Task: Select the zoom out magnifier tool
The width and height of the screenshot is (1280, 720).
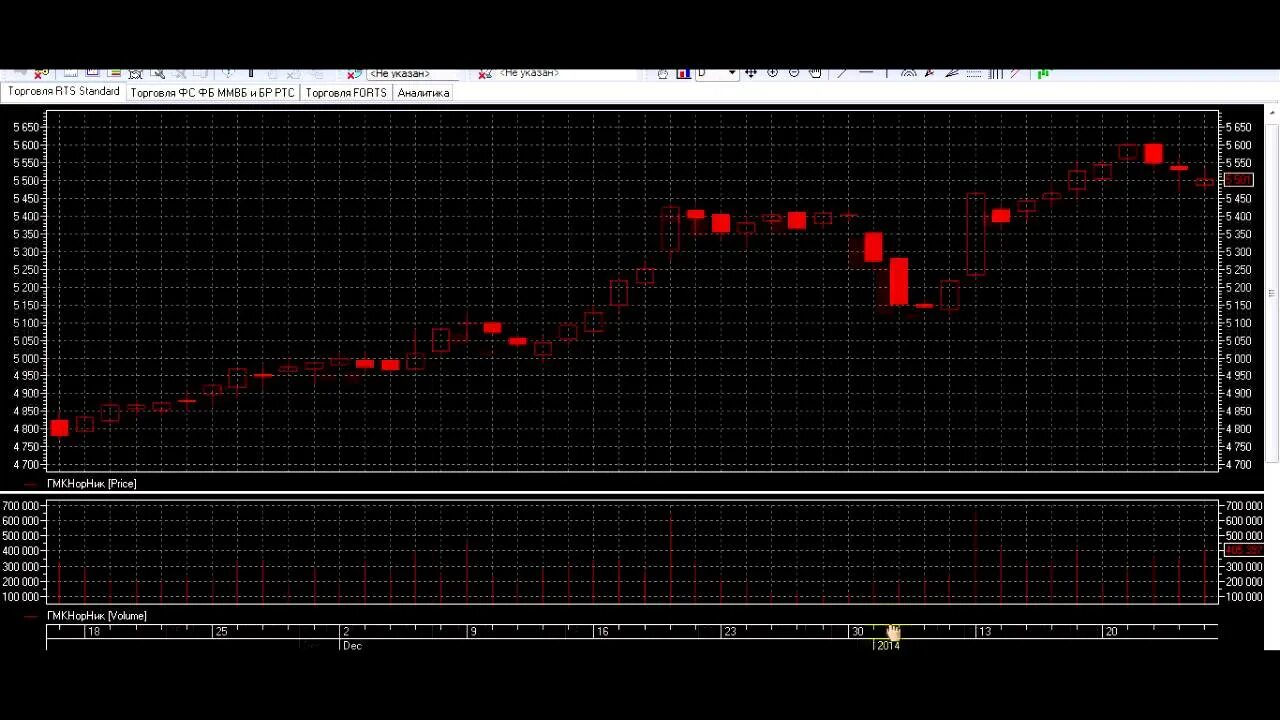Action: pos(794,73)
